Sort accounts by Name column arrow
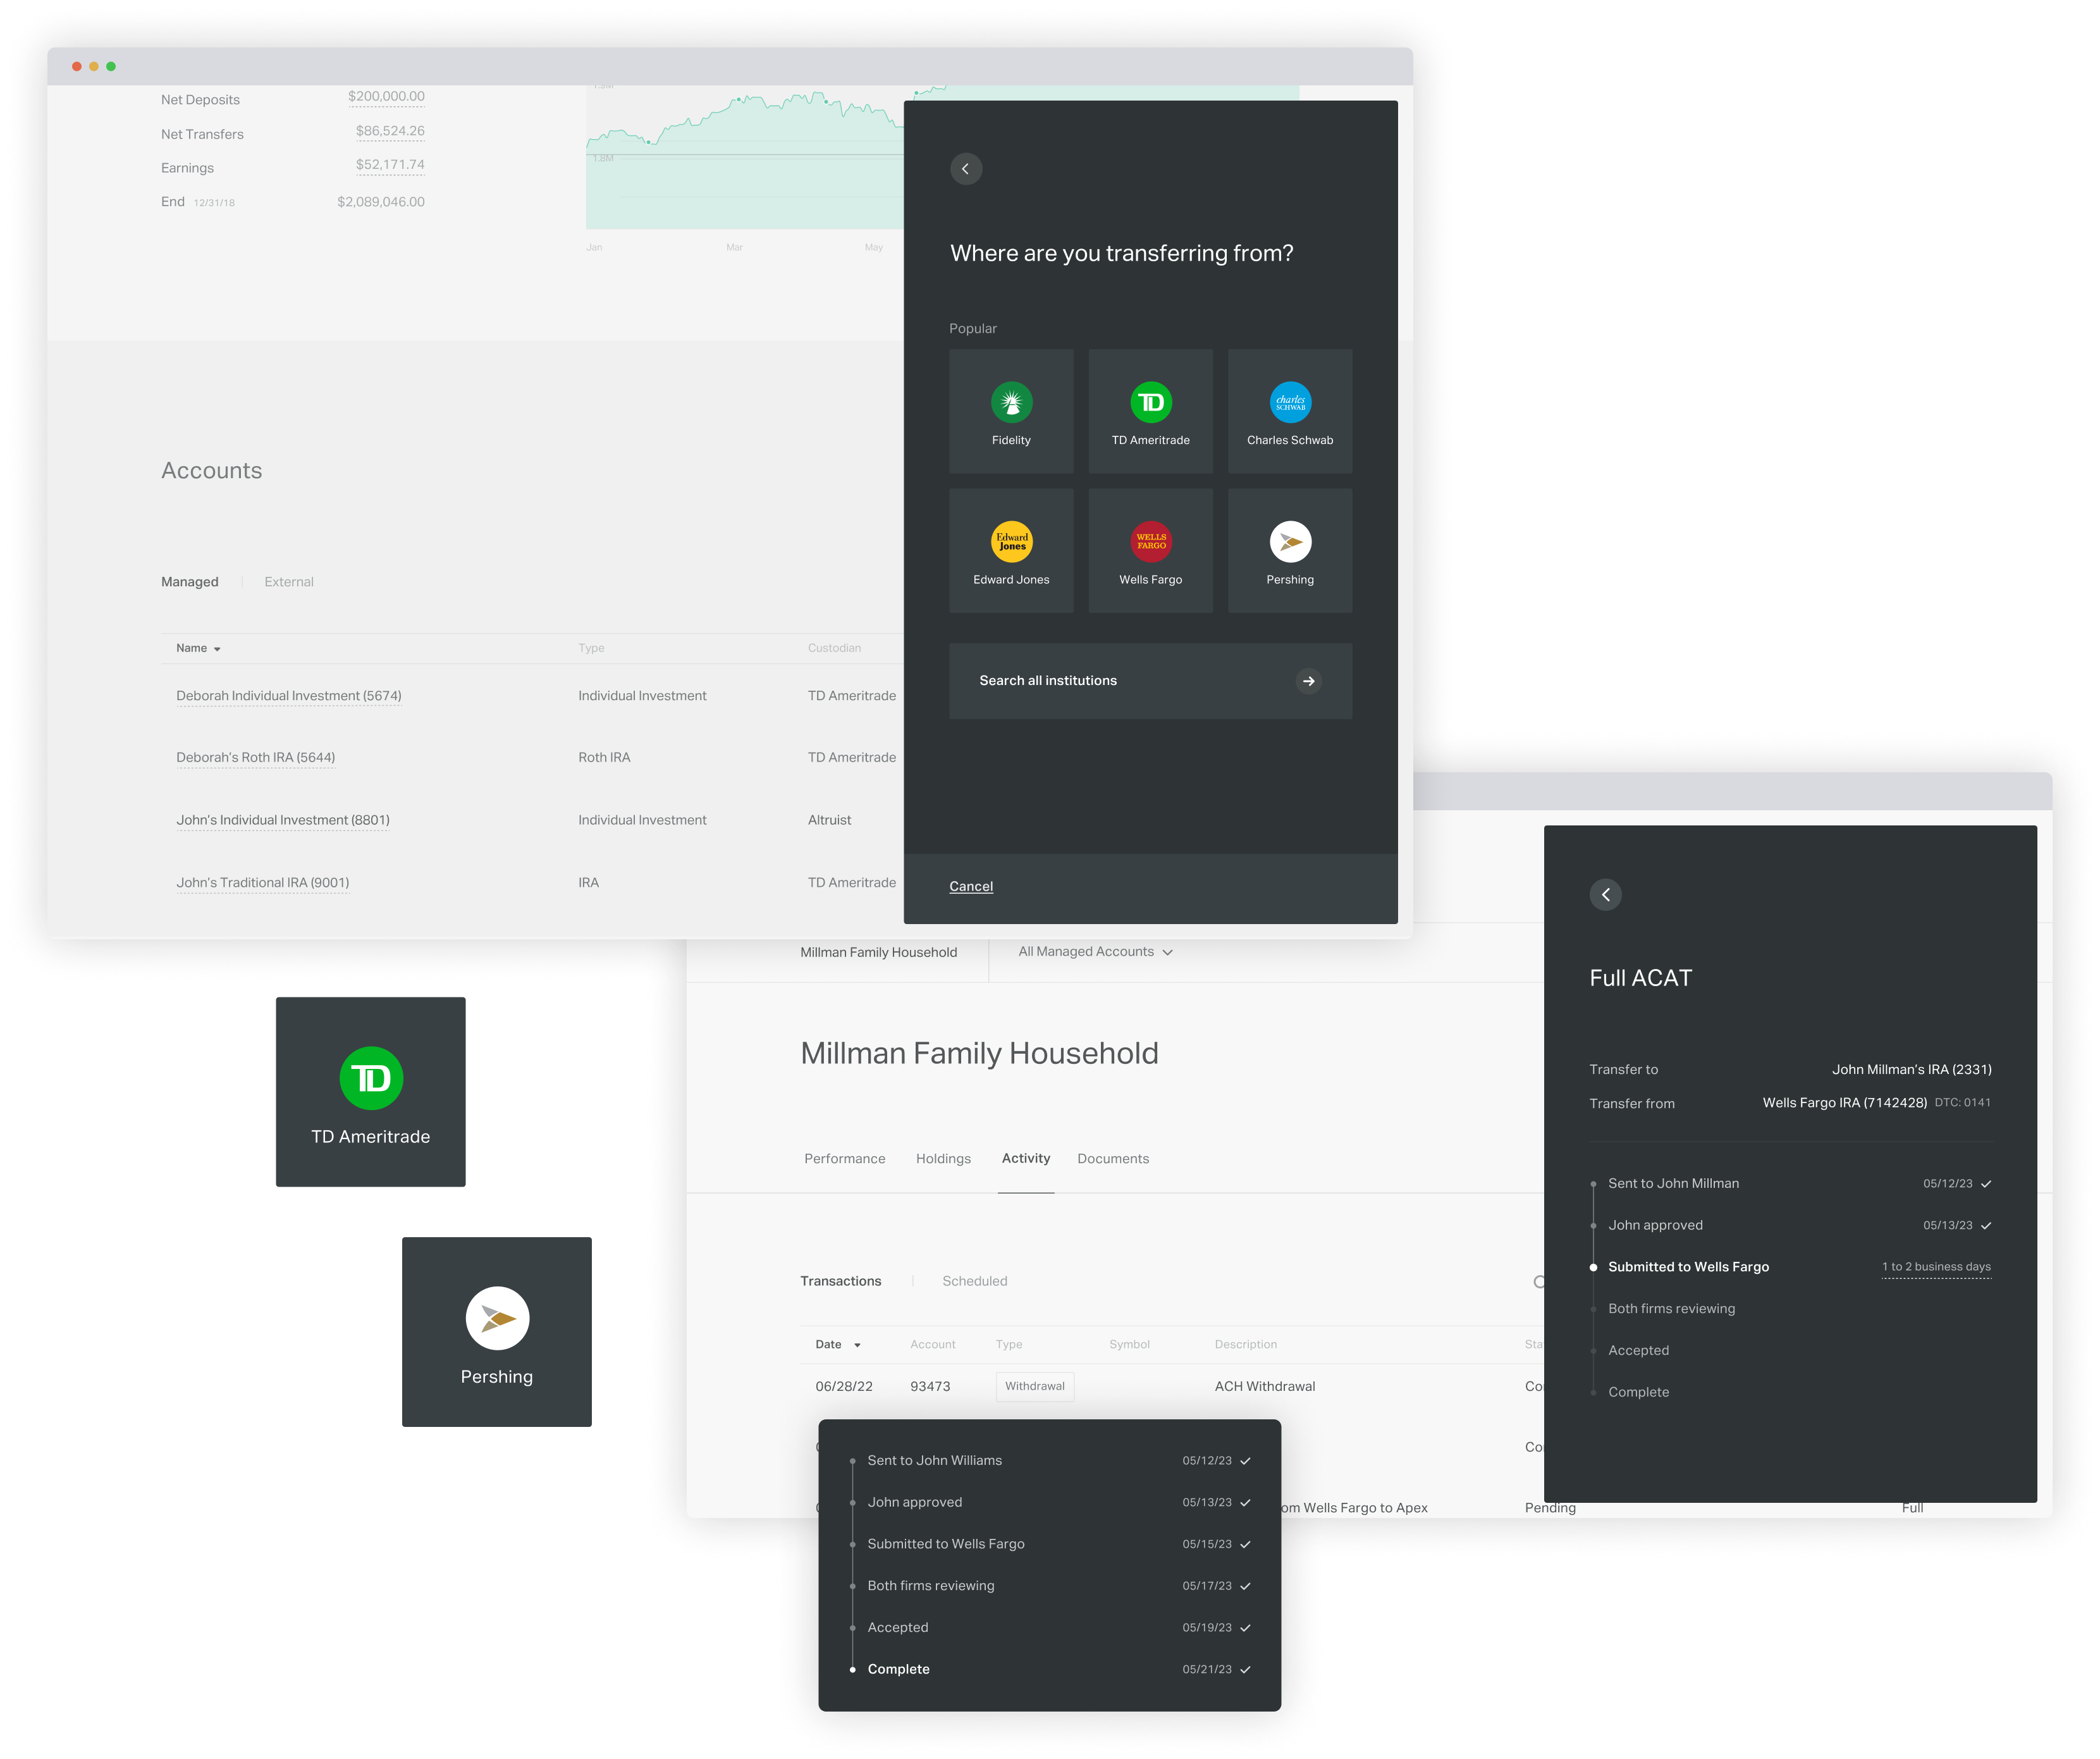This screenshot has height=1759, width=2100. (x=217, y=649)
